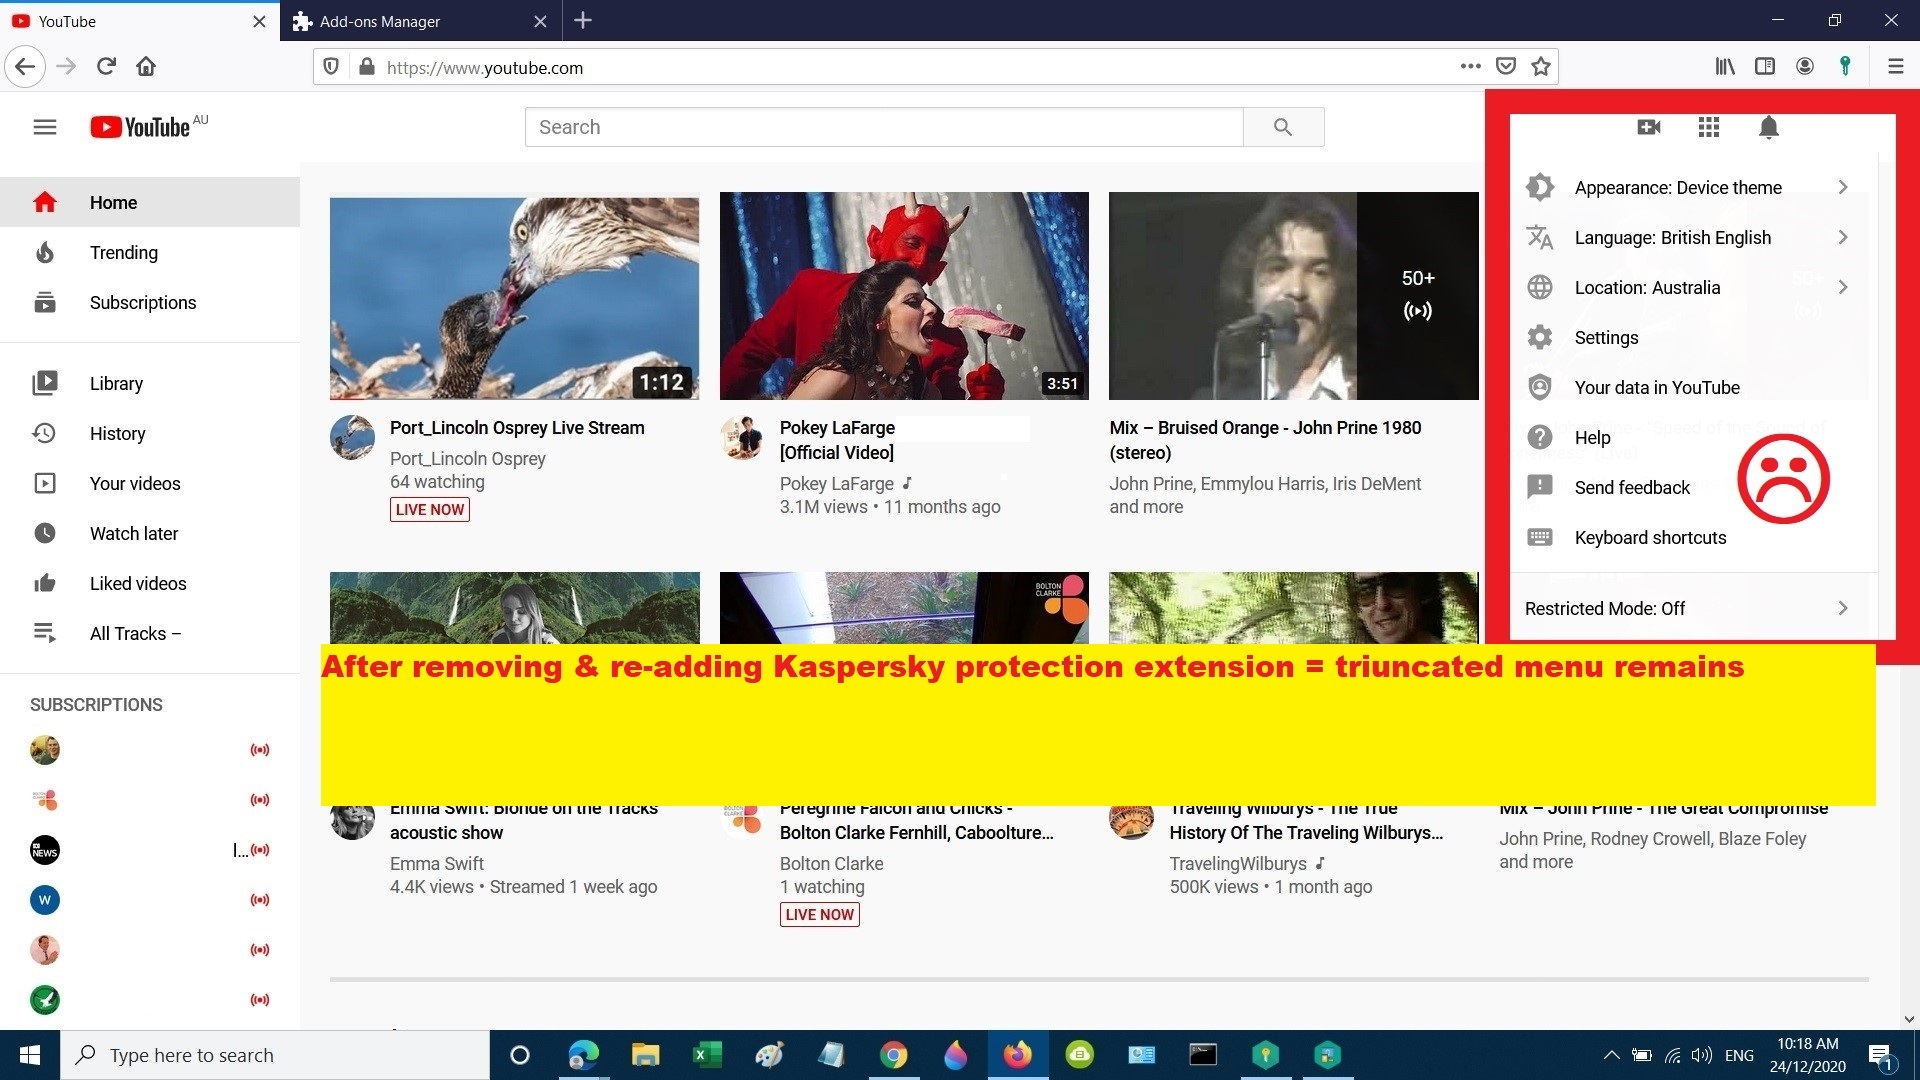The image size is (1920, 1080).
Task: Reload the page with the refresh icon
Action: click(x=106, y=67)
